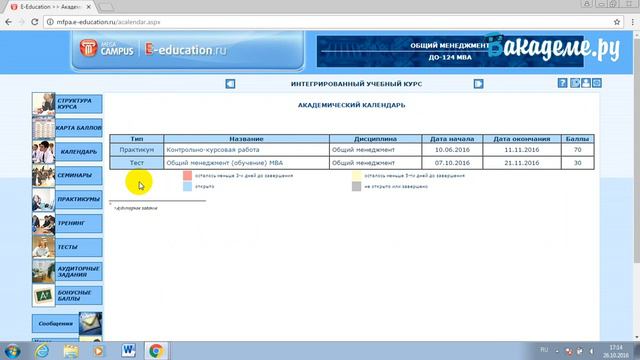Select 'Контрольно-курсовая работа' table cell
The image size is (640, 360).
tap(247, 150)
